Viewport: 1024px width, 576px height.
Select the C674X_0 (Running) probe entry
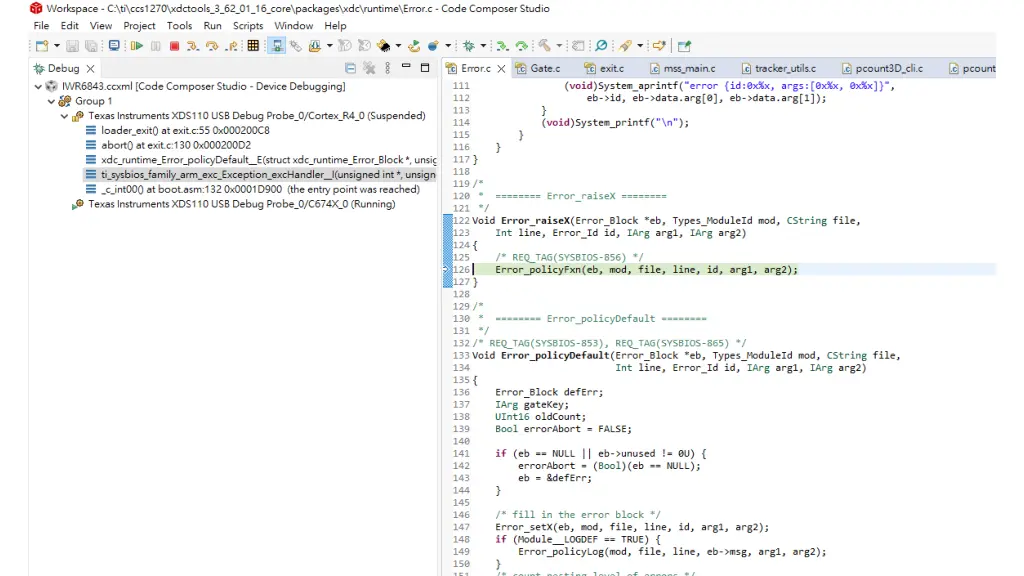[x=234, y=204]
